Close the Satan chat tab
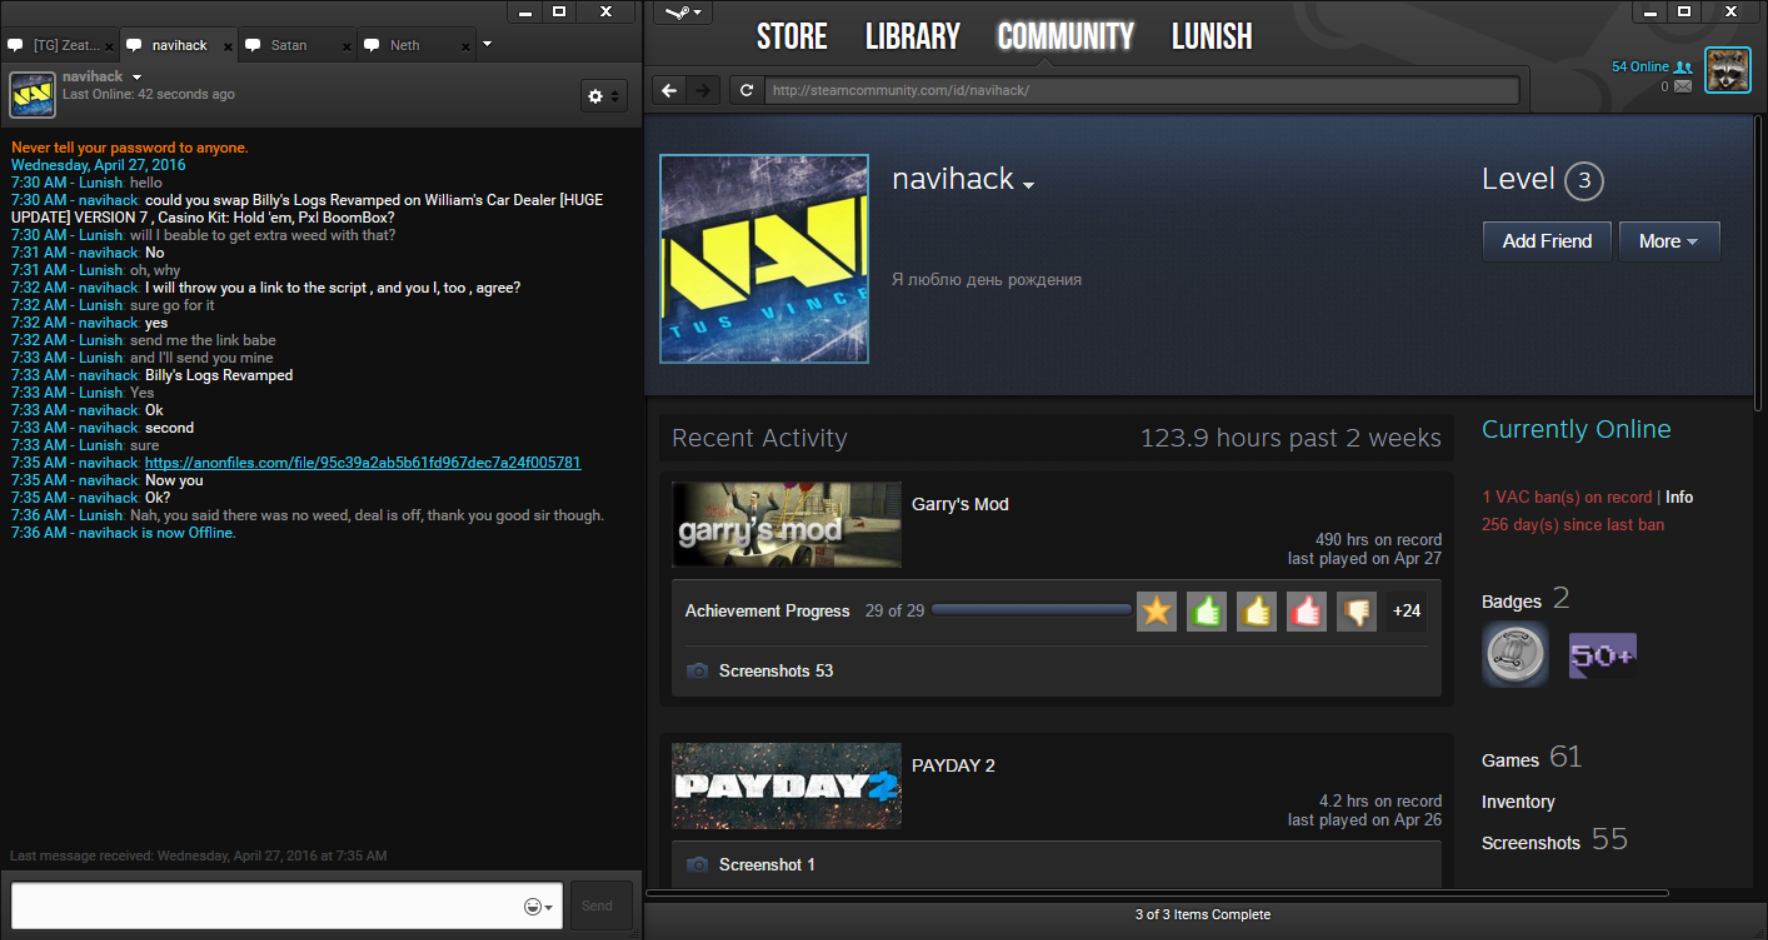The width and height of the screenshot is (1768, 940). coord(346,46)
